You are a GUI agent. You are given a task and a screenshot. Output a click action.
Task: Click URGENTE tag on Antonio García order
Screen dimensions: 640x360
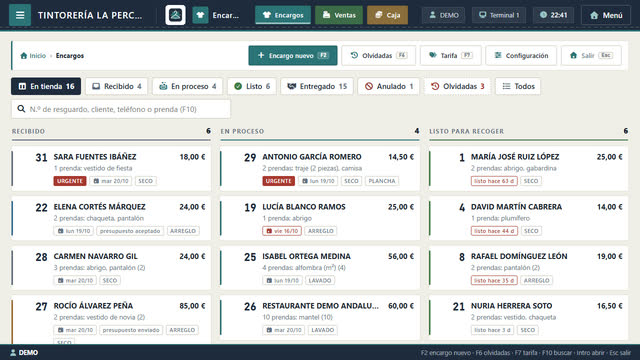click(278, 181)
